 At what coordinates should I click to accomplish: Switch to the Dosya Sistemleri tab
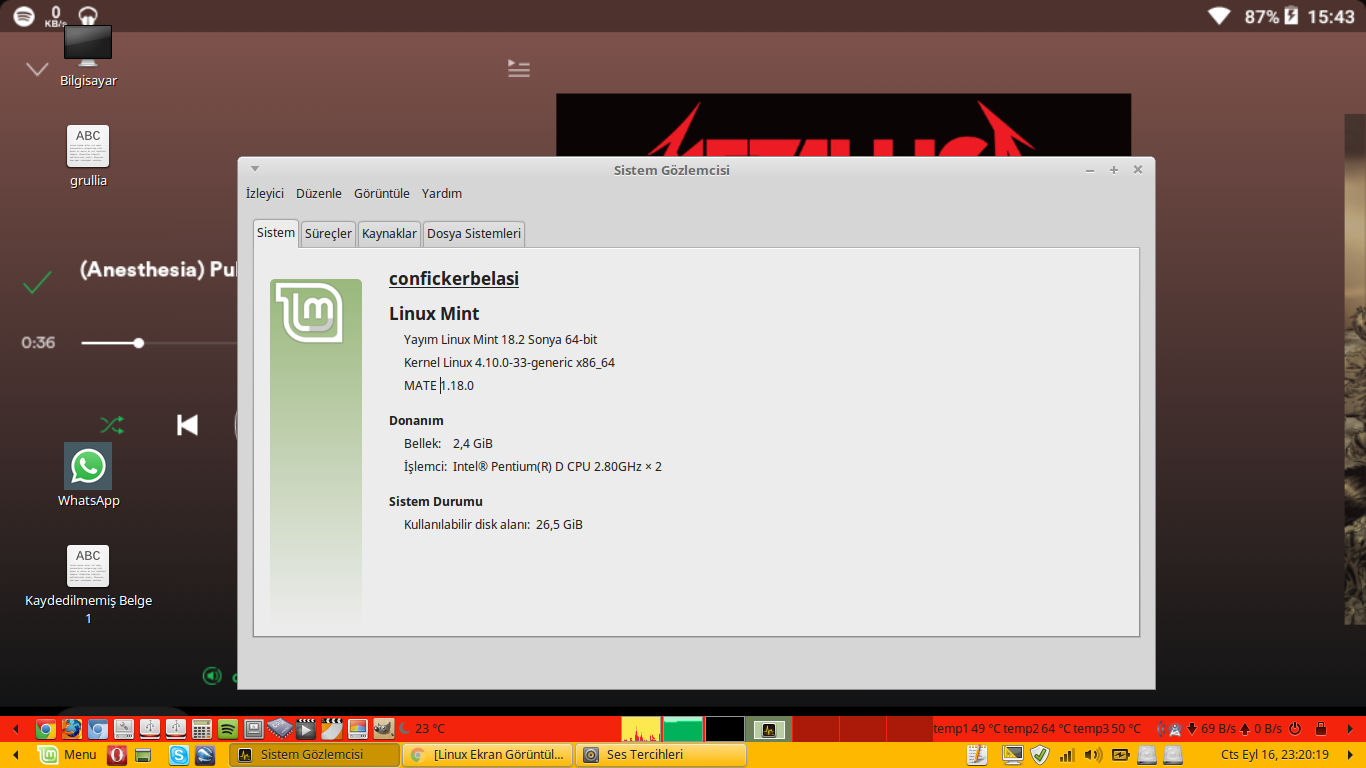(474, 233)
